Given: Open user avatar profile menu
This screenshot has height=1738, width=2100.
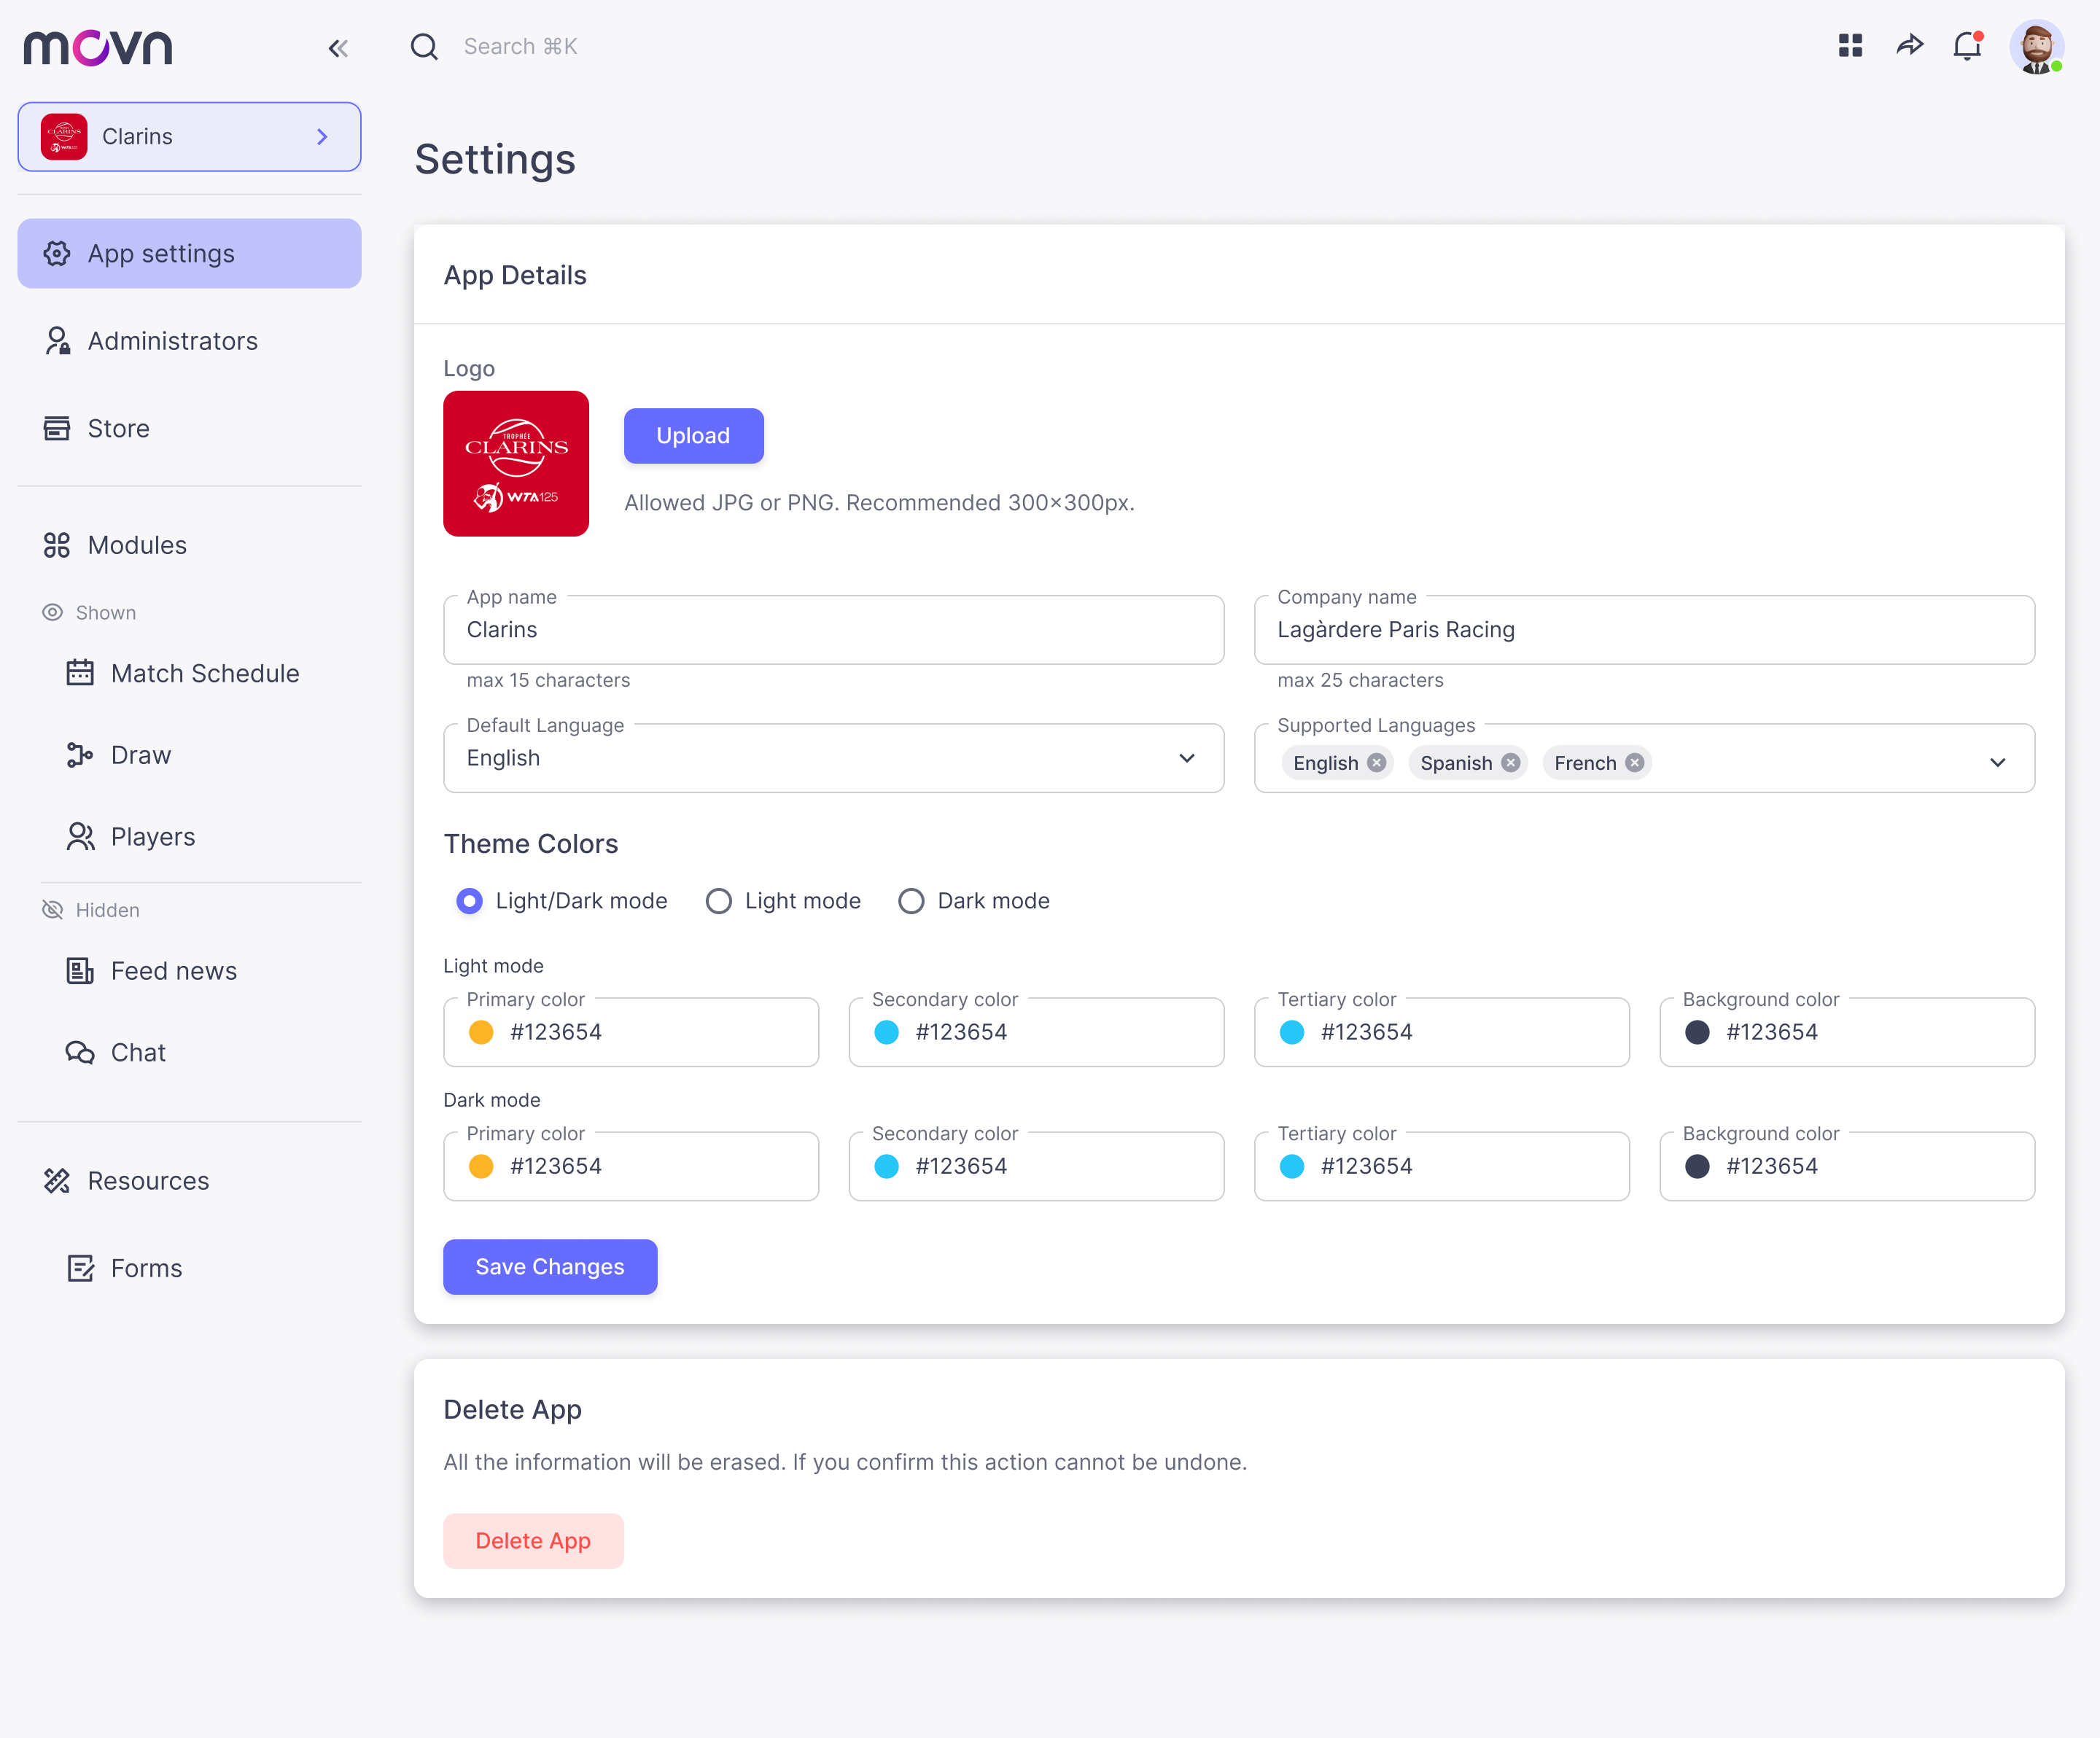Looking at the screenshot, I should (2036, 47).
